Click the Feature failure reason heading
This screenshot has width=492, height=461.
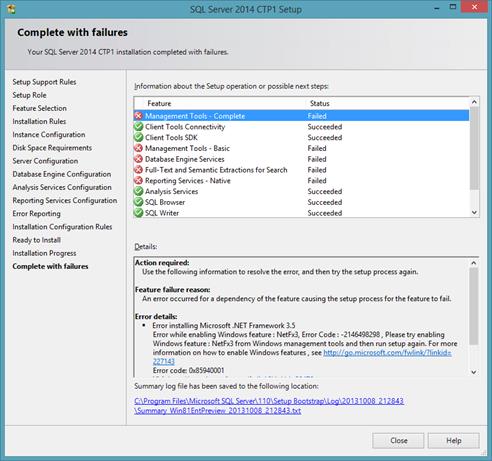coord(172,289)
